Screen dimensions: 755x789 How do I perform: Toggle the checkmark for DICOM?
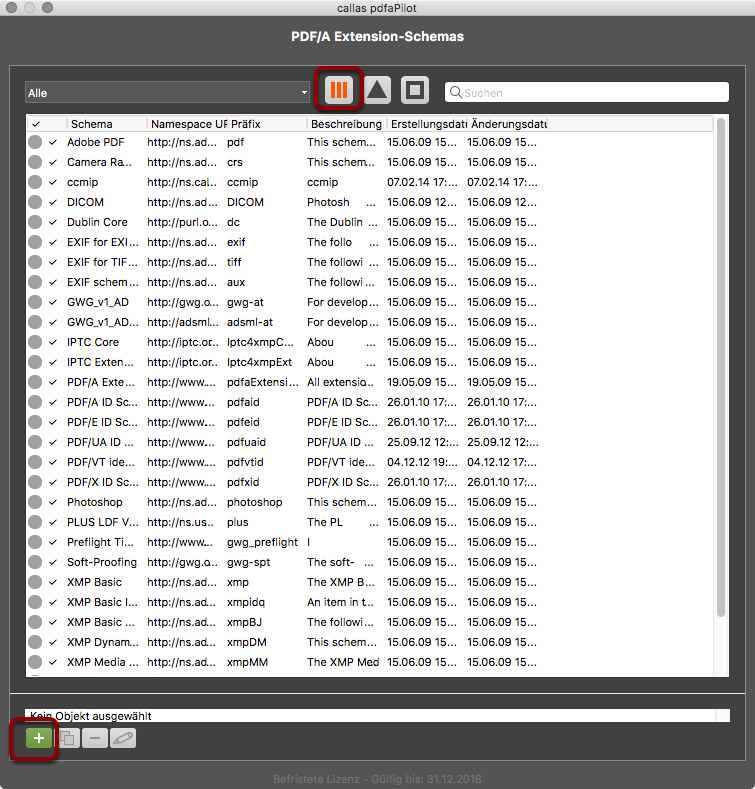coord(53,202)
